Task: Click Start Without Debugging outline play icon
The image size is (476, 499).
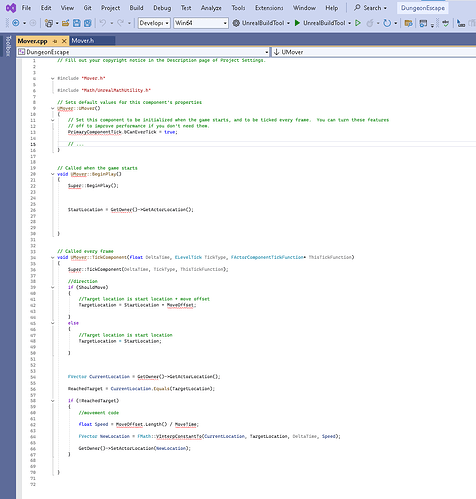Action: (358, 23)
